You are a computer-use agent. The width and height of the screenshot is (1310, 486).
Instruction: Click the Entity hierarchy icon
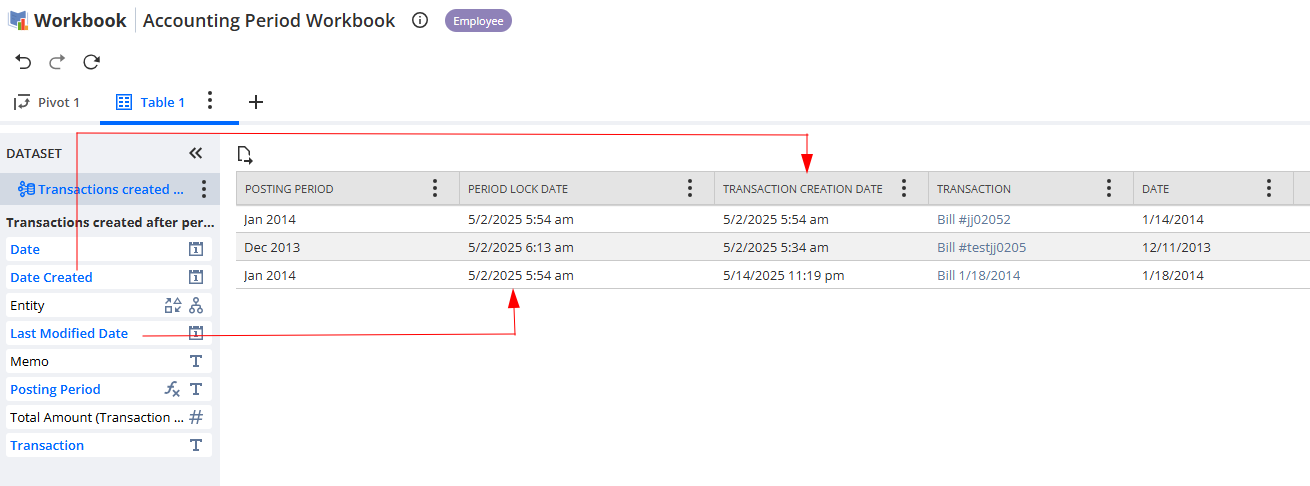tap(196, 305)
